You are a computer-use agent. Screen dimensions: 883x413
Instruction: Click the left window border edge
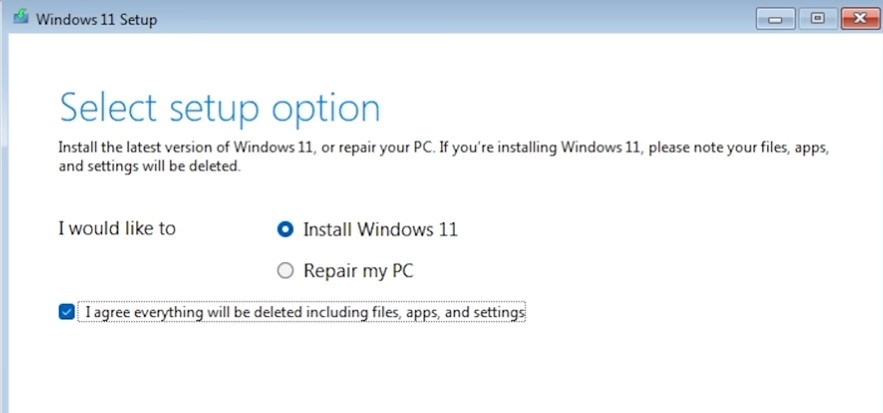[x=4, y=225]
